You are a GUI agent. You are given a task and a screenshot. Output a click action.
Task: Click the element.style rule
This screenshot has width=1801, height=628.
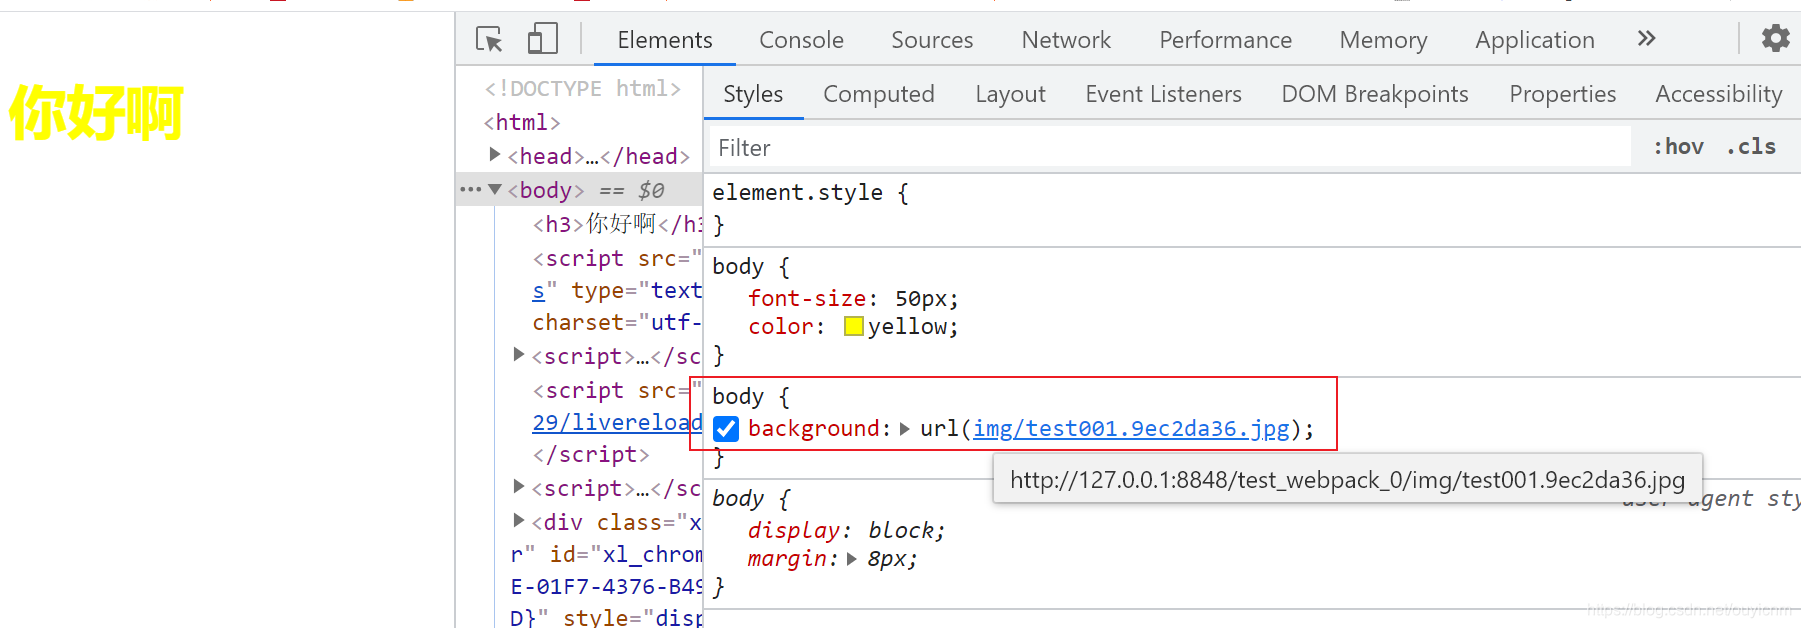coord(810,192)
